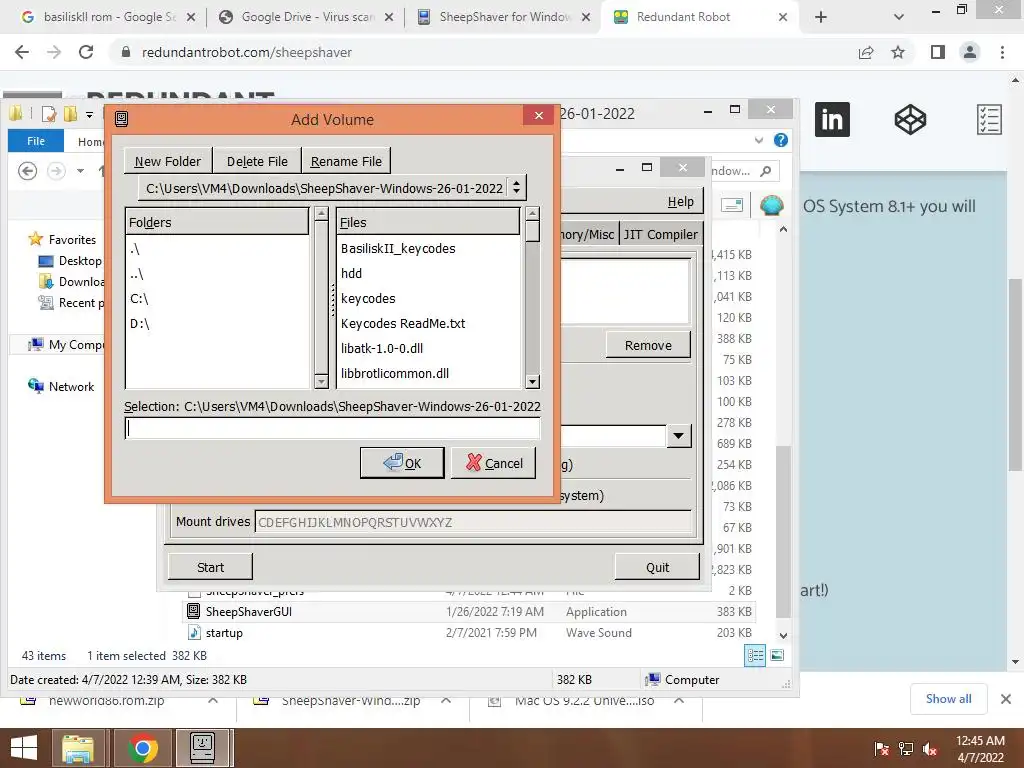The image size is (1024, 768).
Task: Switch to the Google Drive Virus scan tab
Action: click(306, 17)
